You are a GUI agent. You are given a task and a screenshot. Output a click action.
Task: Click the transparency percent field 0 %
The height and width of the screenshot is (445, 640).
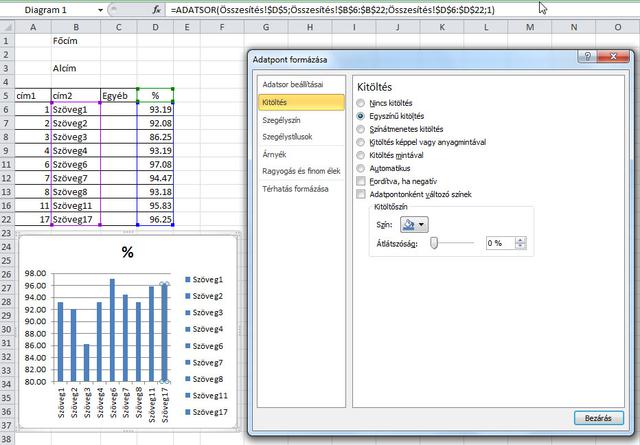click(500, 243)
